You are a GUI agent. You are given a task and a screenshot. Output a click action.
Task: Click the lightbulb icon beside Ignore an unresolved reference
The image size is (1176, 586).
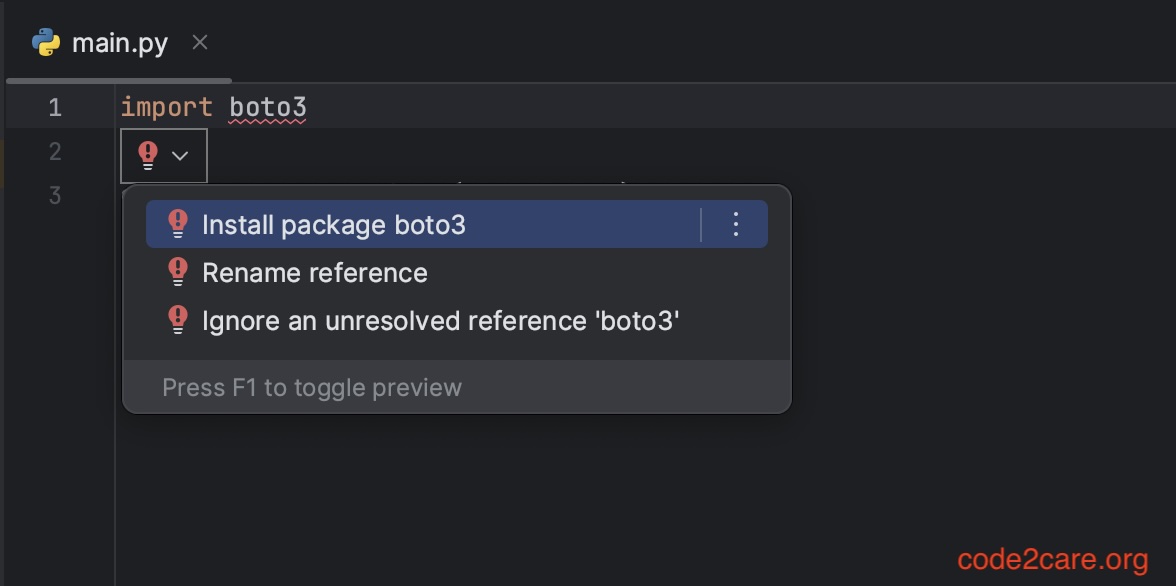pos(178,320)
